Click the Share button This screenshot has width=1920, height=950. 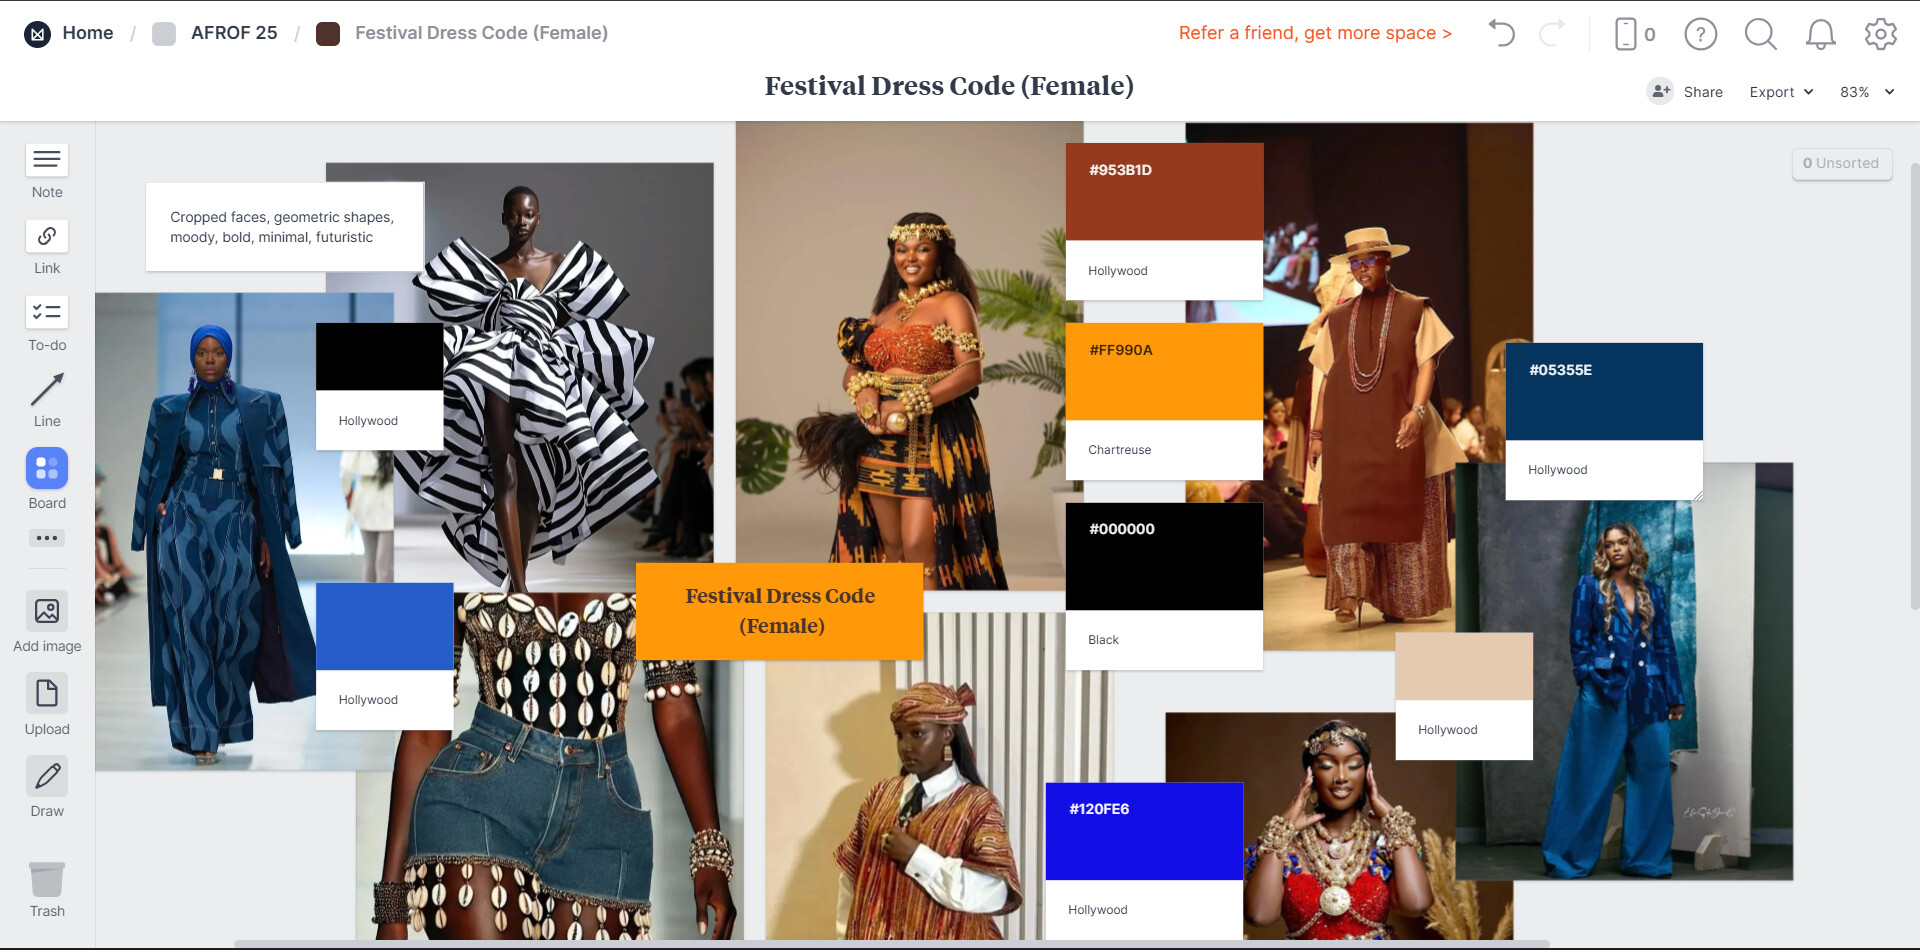coord(1685,92)
